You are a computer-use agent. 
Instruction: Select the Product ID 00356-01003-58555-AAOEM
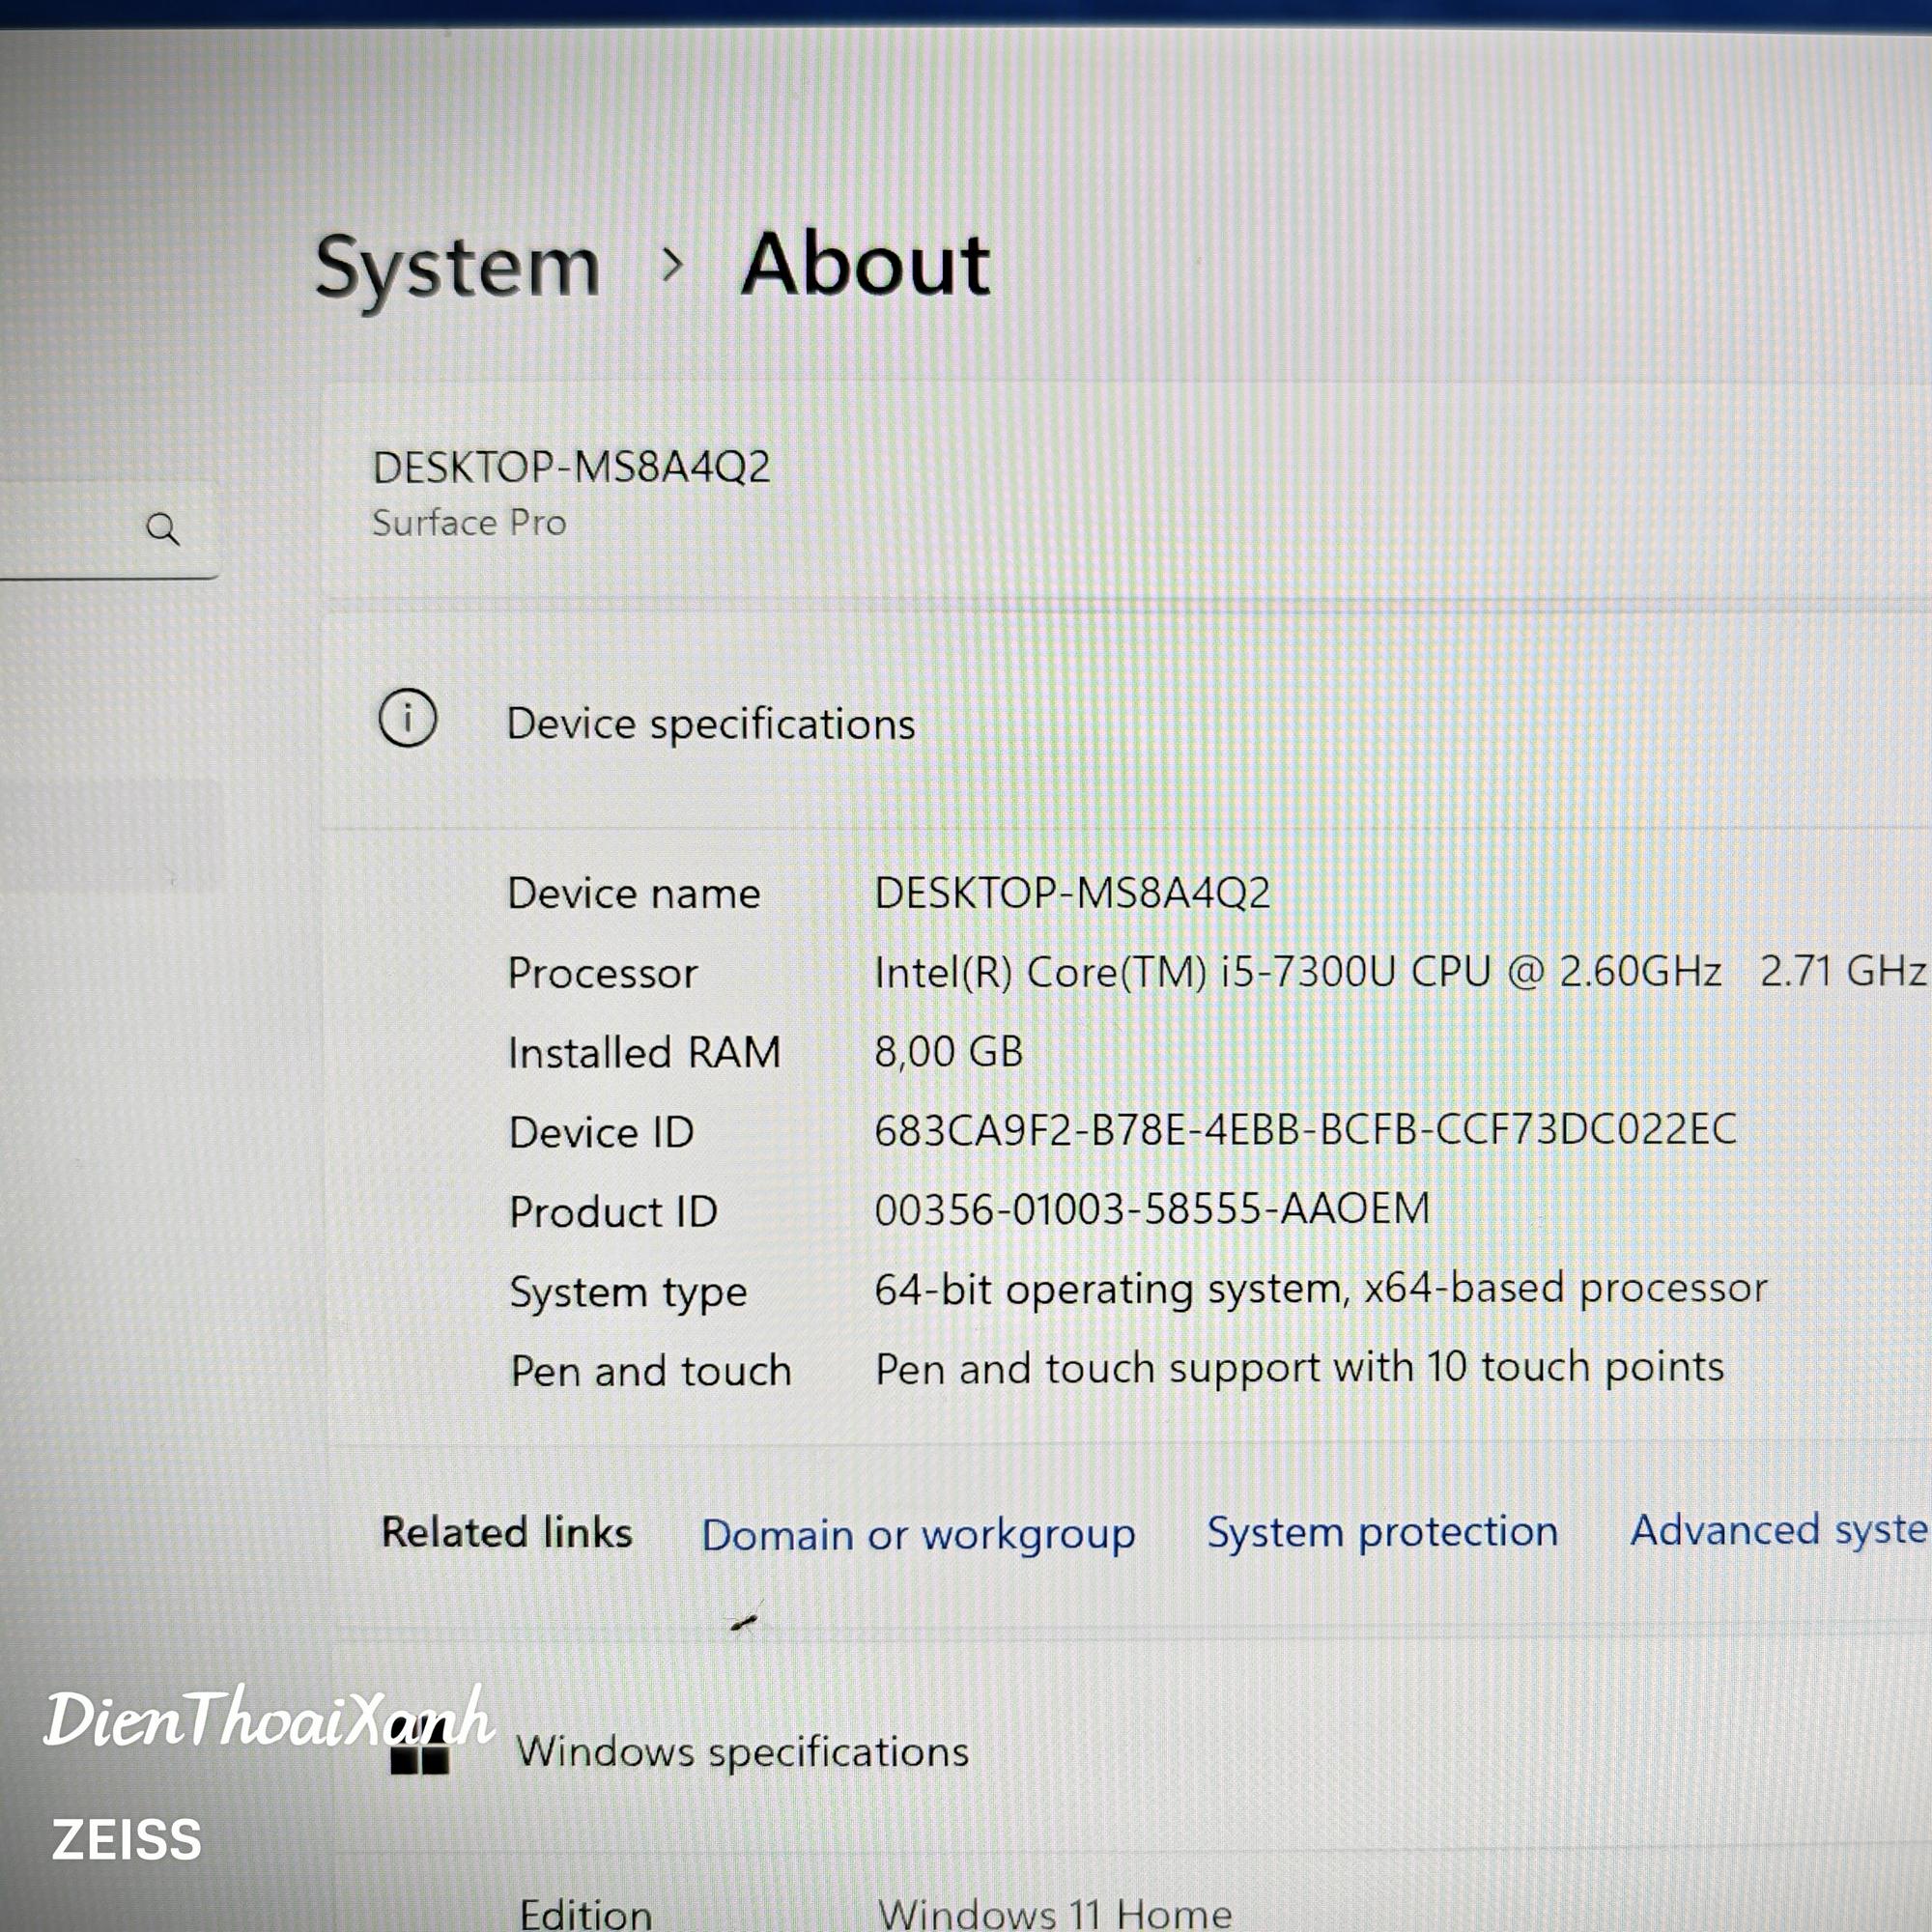[x=1152, y=1209]
